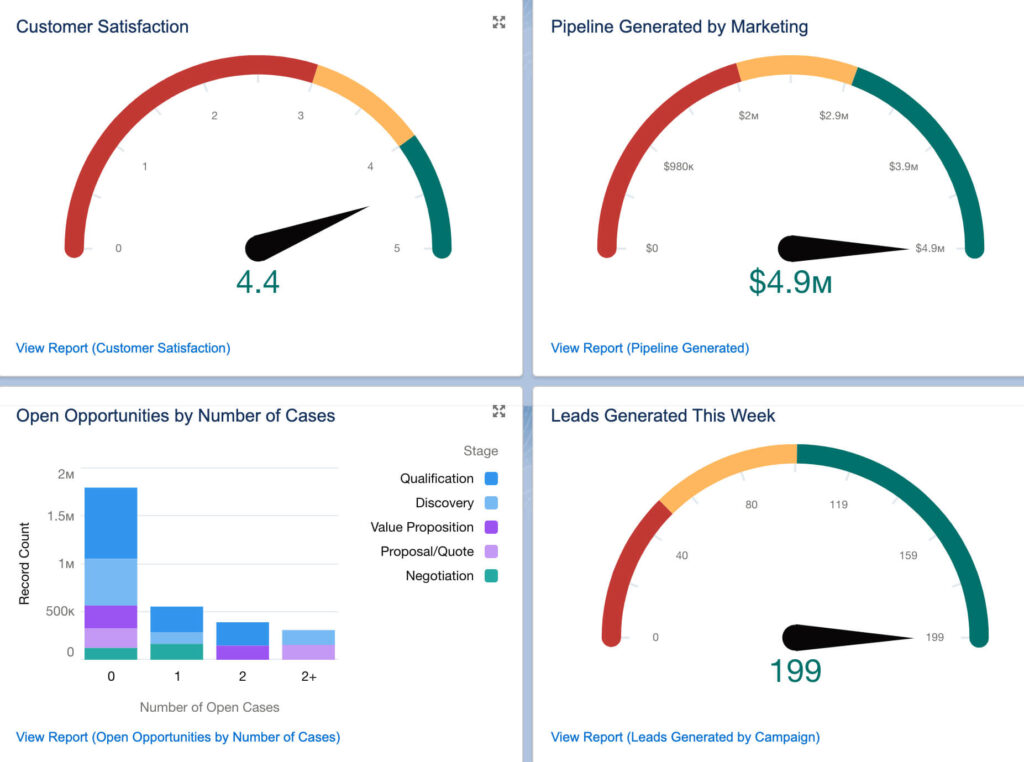Image resolution: width=1024 pixels, height=762 pixels.
Task: Select the Qualification segment of the 0 cases bar
Action: (110, 522)
